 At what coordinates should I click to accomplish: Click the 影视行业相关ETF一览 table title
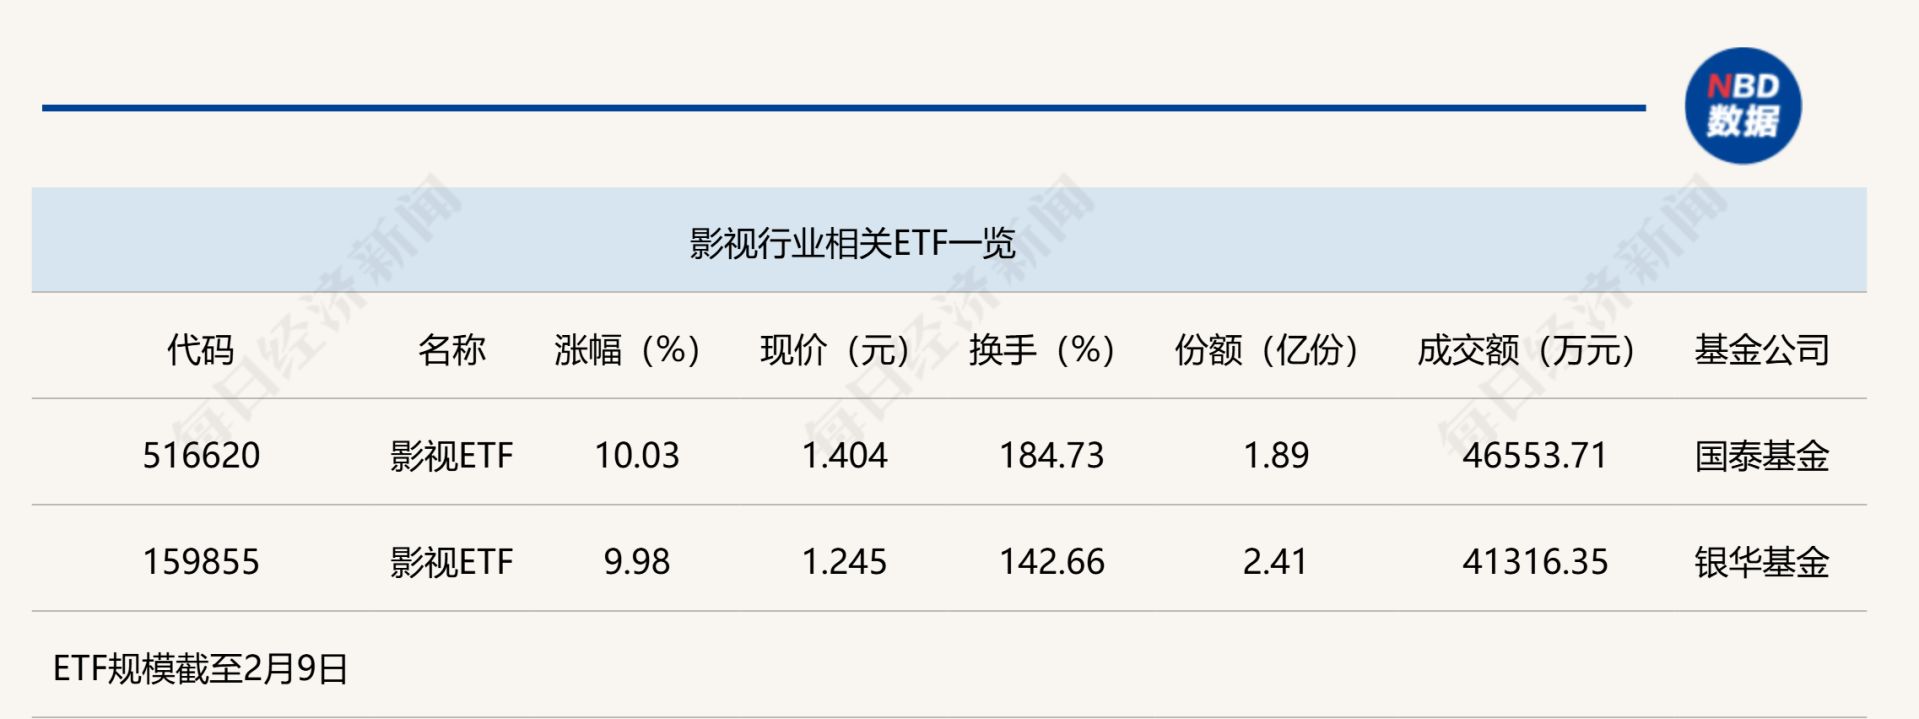pos(852,243)
